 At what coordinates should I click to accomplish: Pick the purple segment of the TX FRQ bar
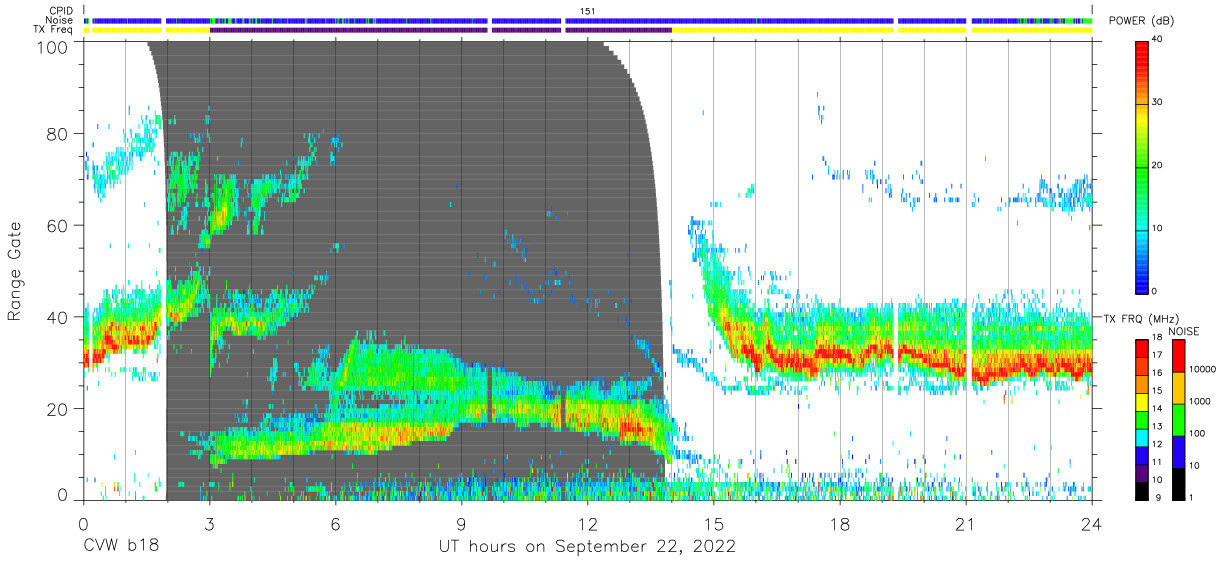tap(1142, 472)
